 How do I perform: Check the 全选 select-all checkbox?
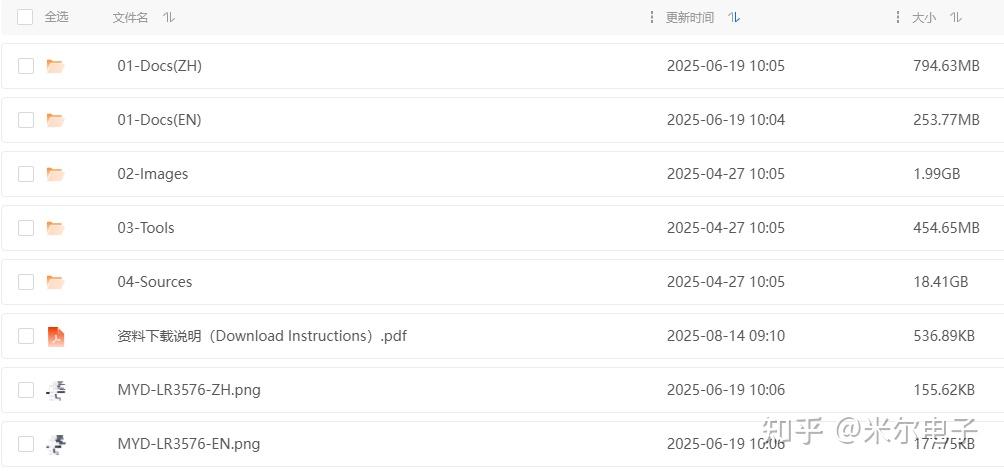click(x=25, y=17)
